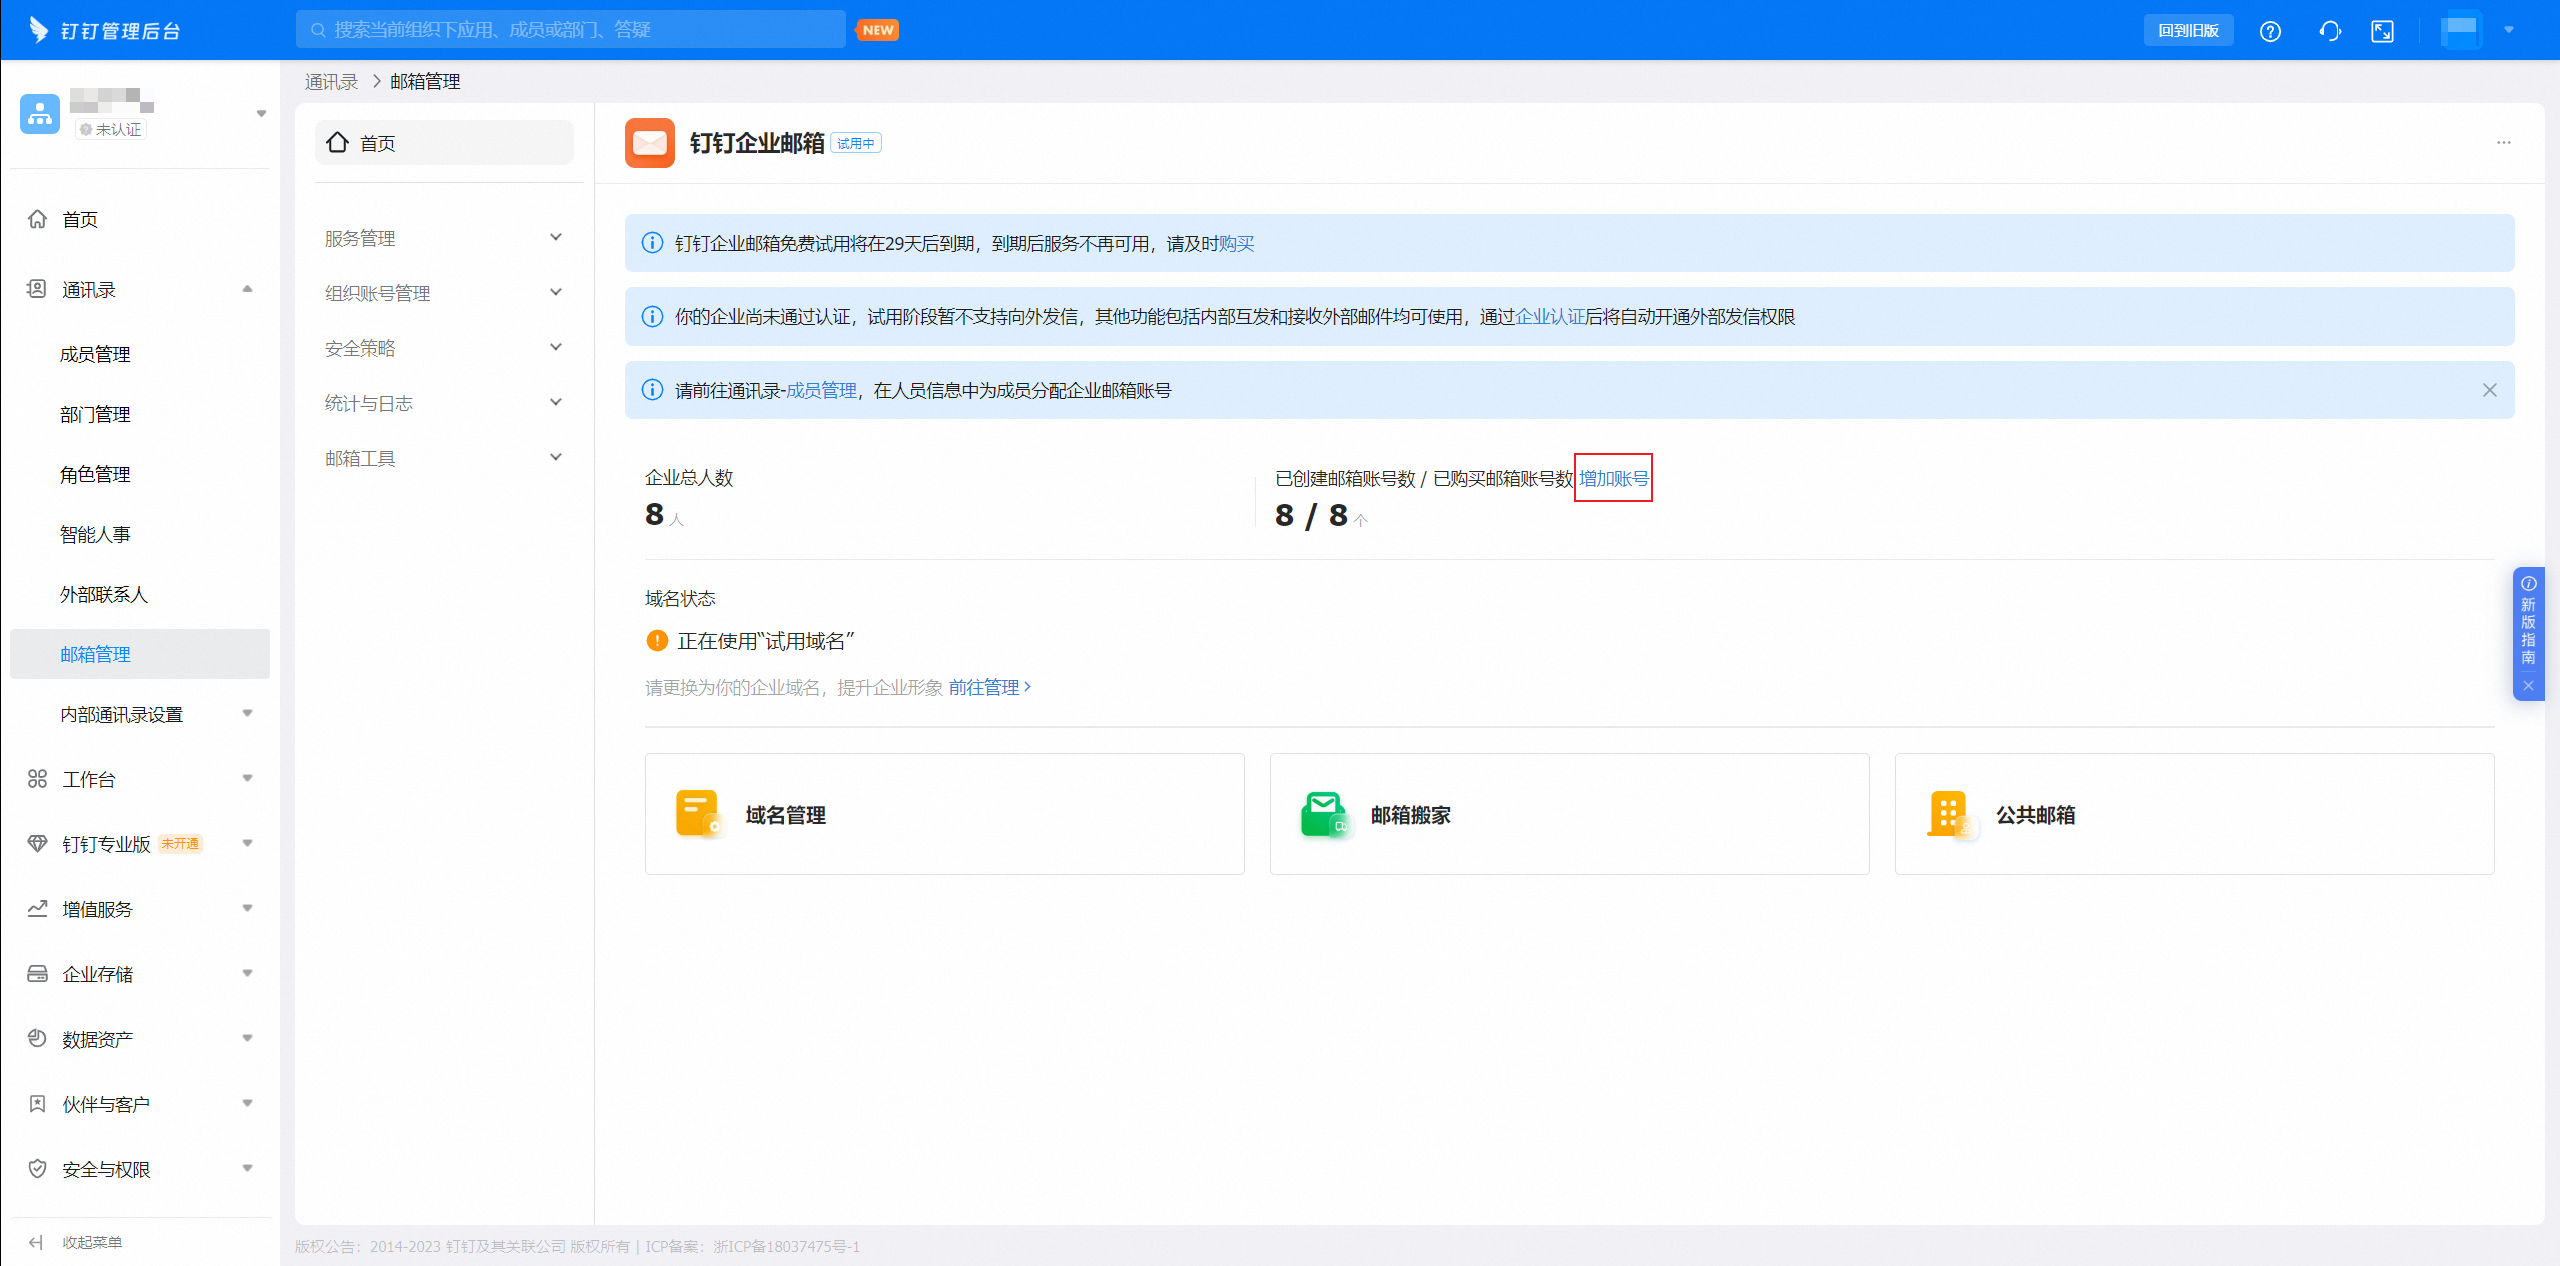Expand the 增值服务 sidebar section

click(248, 908)
